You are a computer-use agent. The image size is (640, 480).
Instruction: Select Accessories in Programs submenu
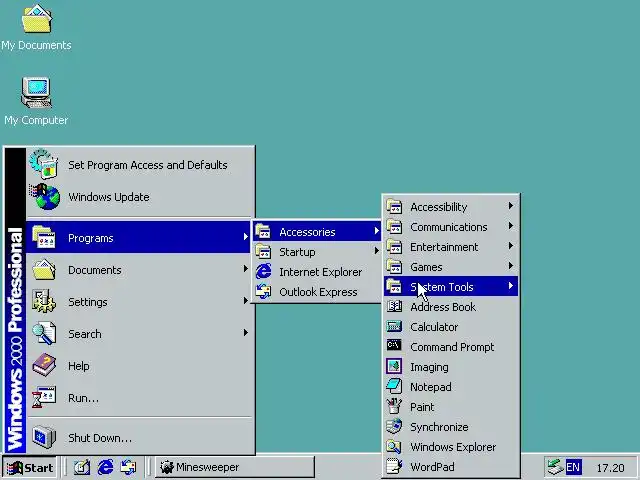click(317, 231)
